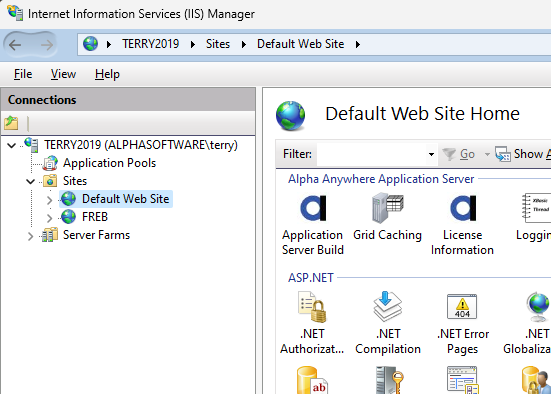Open the dropdown arrow beside Go
This screenshot has width=551, height=394.
tap(487, 154)
